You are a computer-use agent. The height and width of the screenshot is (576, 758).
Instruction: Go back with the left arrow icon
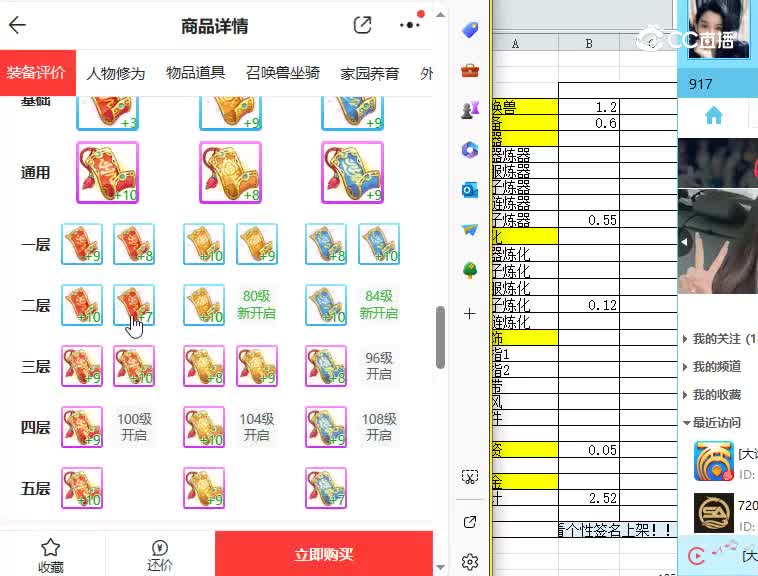17,25
